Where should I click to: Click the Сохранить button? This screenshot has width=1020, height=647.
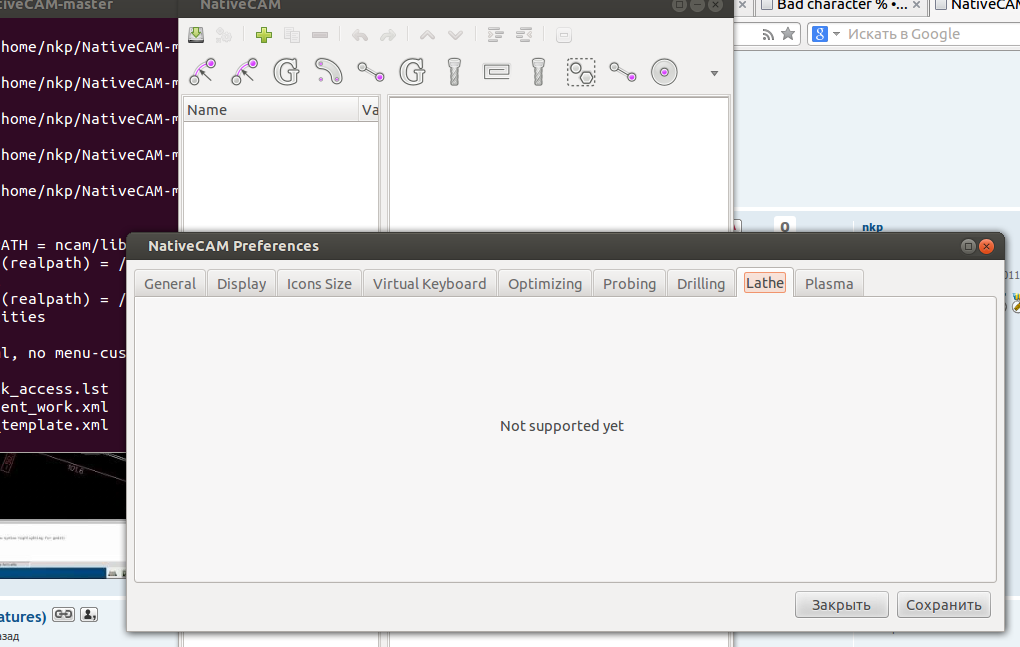click(x=943, y=605)
